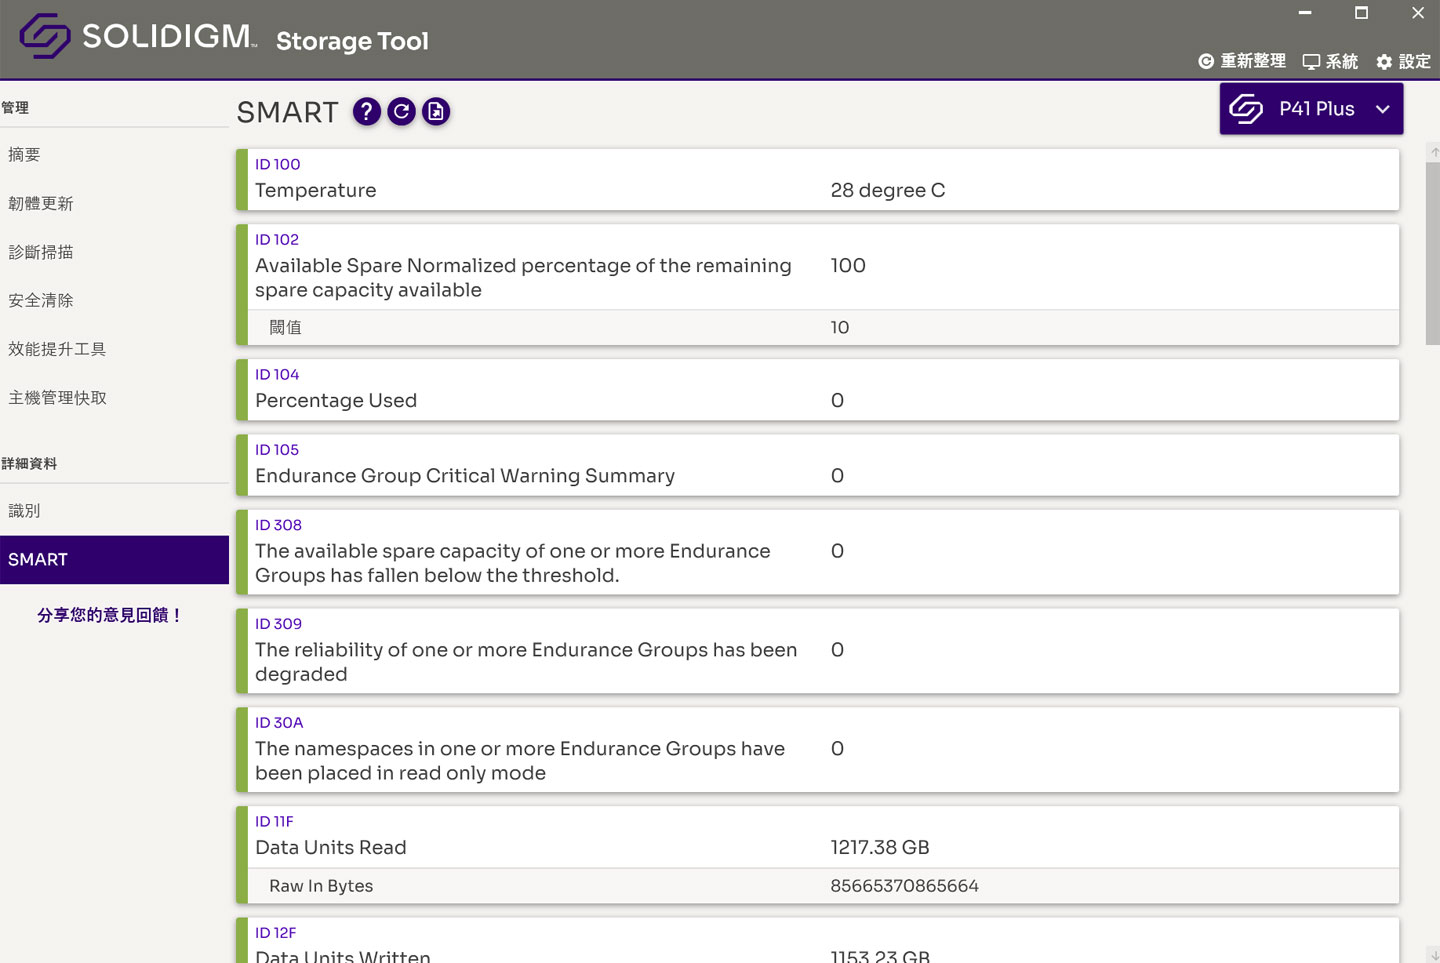Click the 重新整理 refresh icon in header

[x=1206, y=62]
